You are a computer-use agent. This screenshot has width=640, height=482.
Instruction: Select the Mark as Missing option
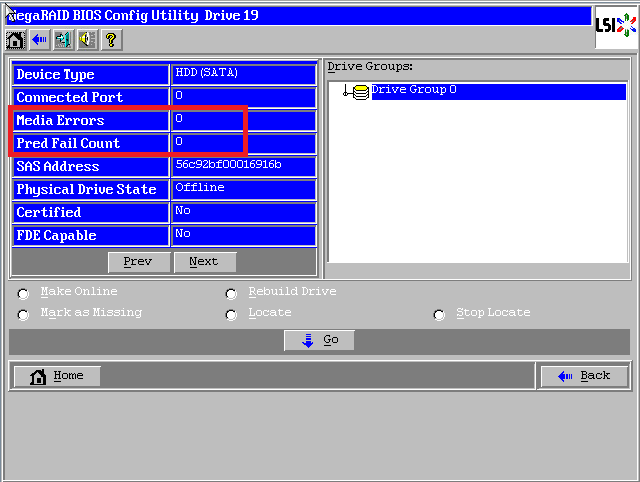[24, 314]
